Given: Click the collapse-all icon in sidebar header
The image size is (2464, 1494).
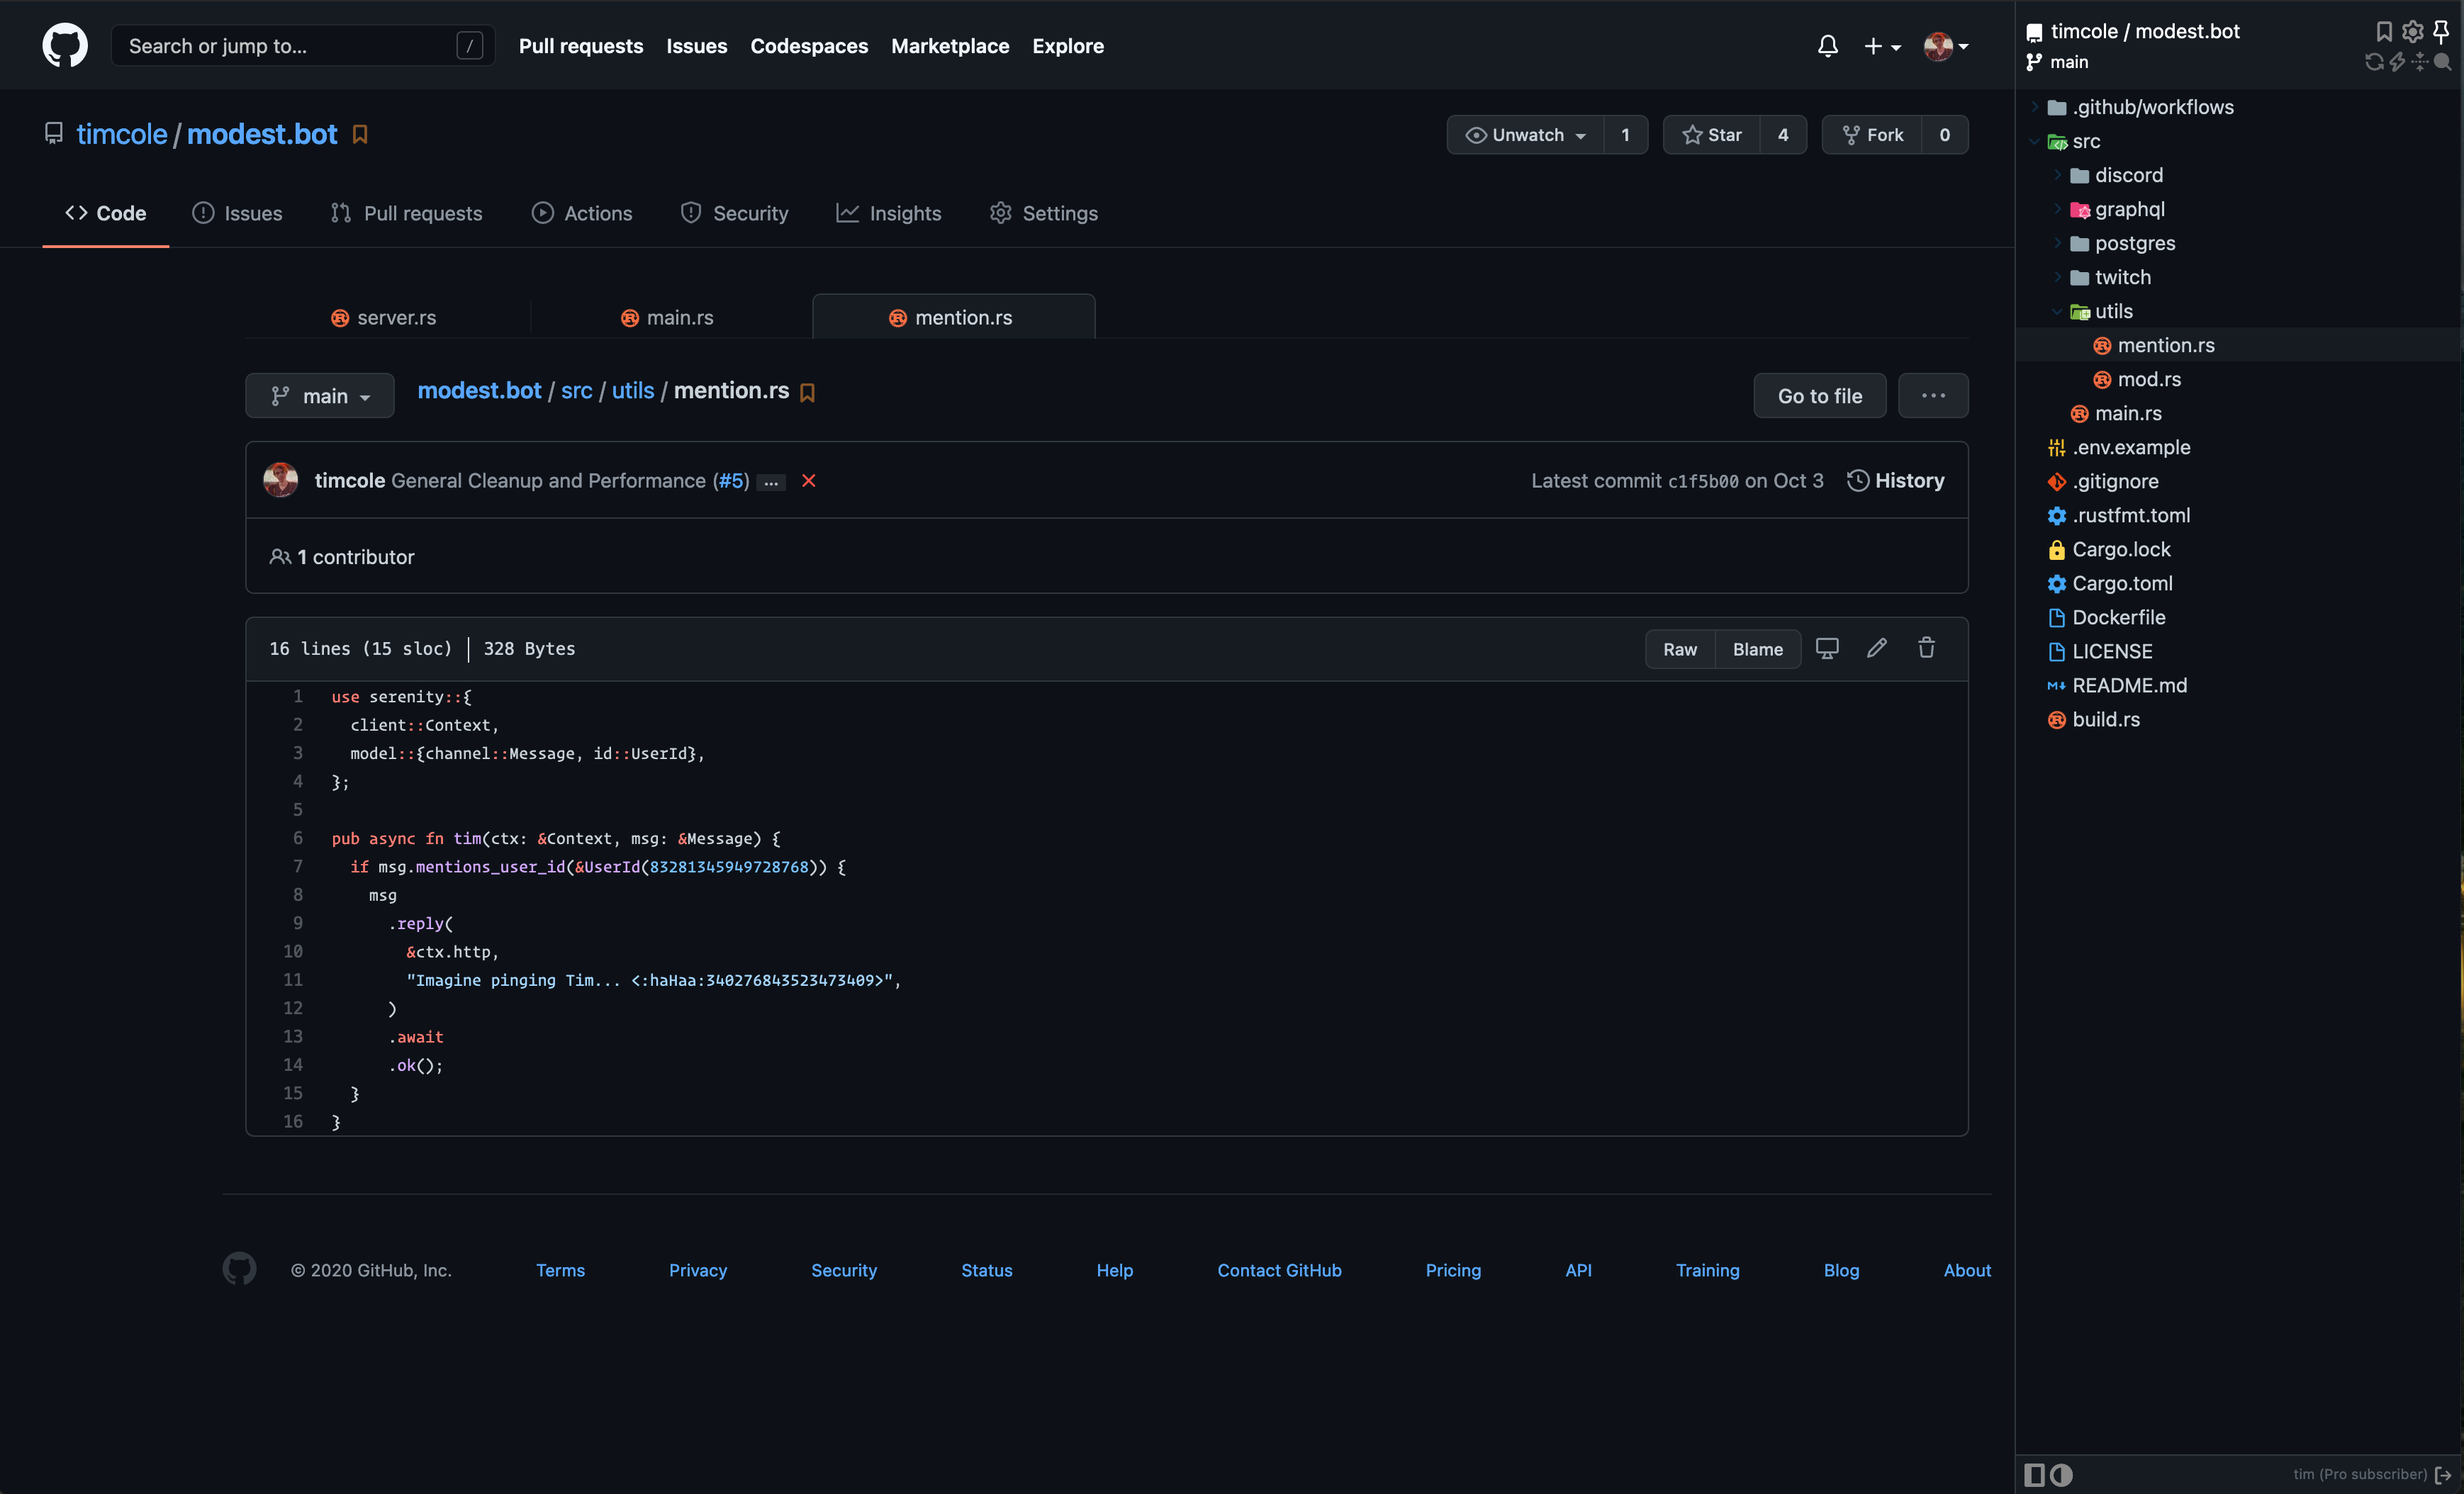Looking at the screenshot, I should pos(2420,62).
